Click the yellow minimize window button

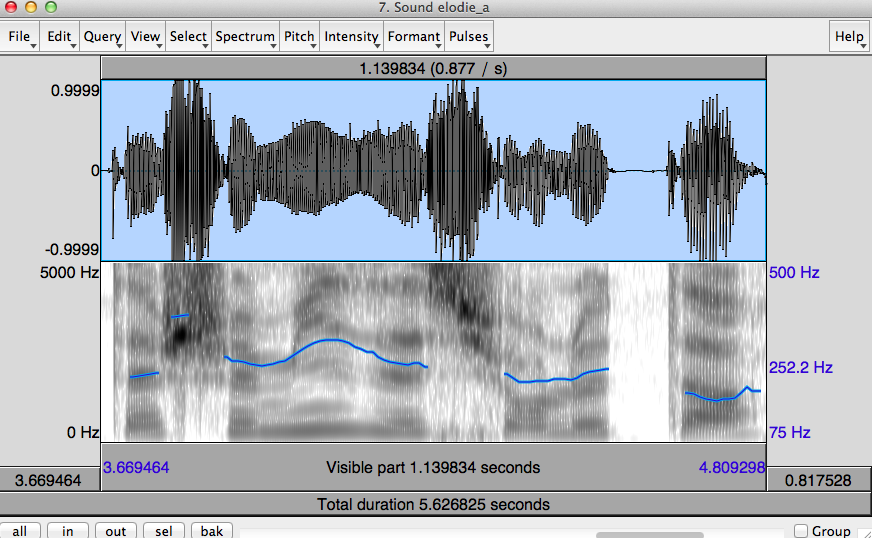click(x=31, y=7)
